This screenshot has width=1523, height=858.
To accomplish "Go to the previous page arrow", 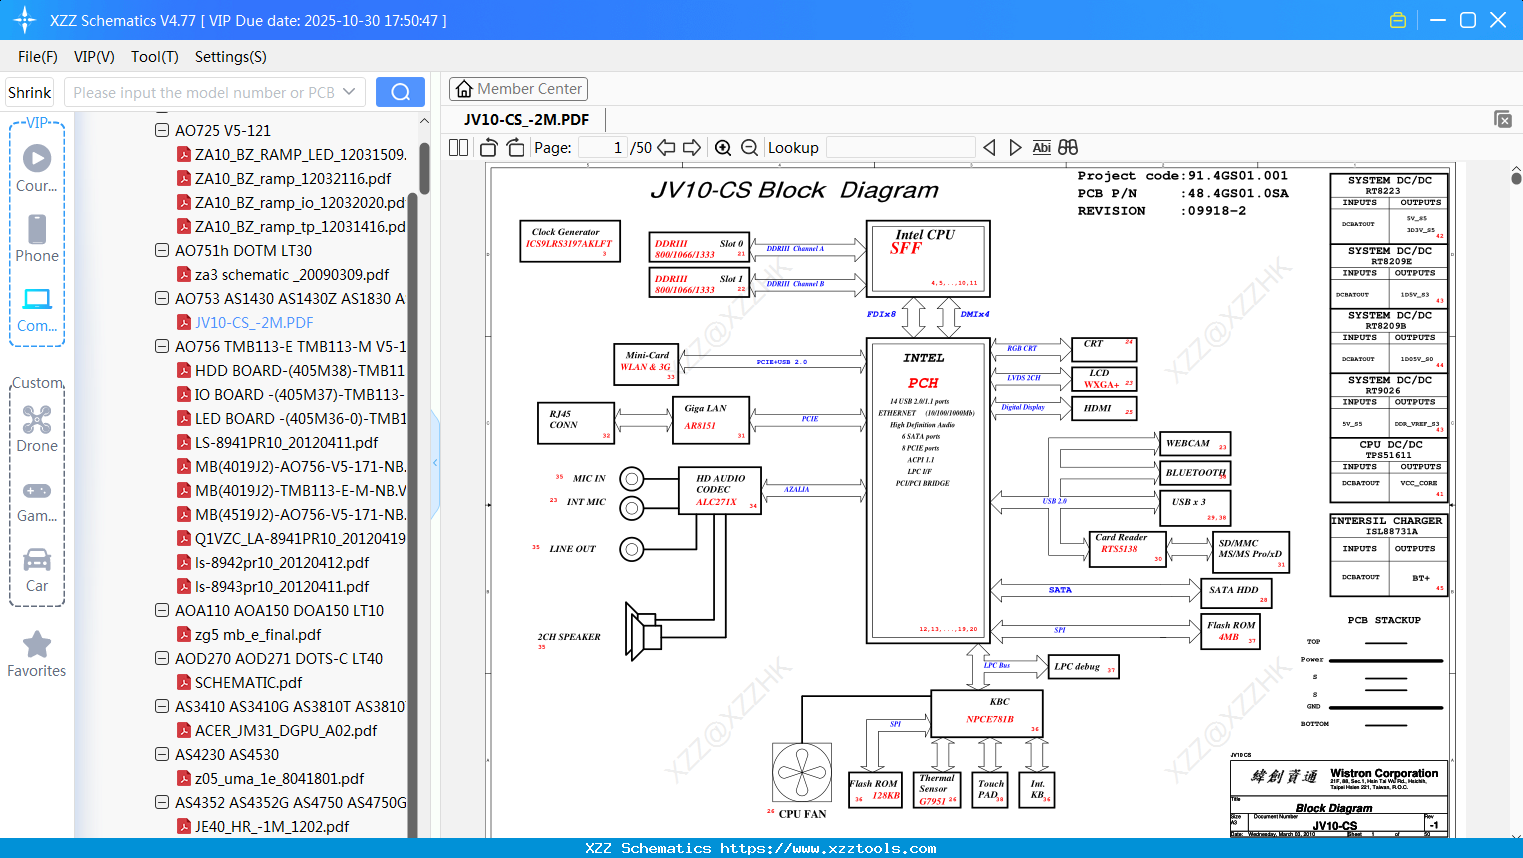I will pyautogui.click(x=666, y=147).
